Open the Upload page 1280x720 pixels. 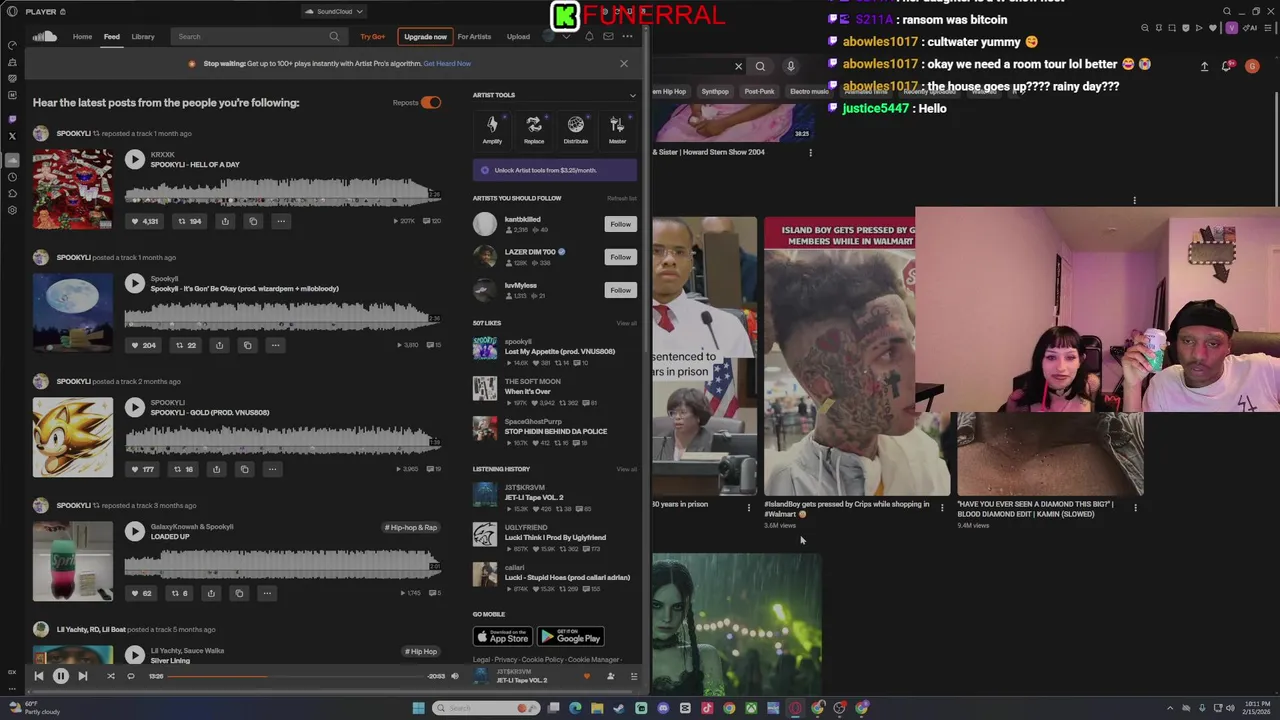(518, 37)
